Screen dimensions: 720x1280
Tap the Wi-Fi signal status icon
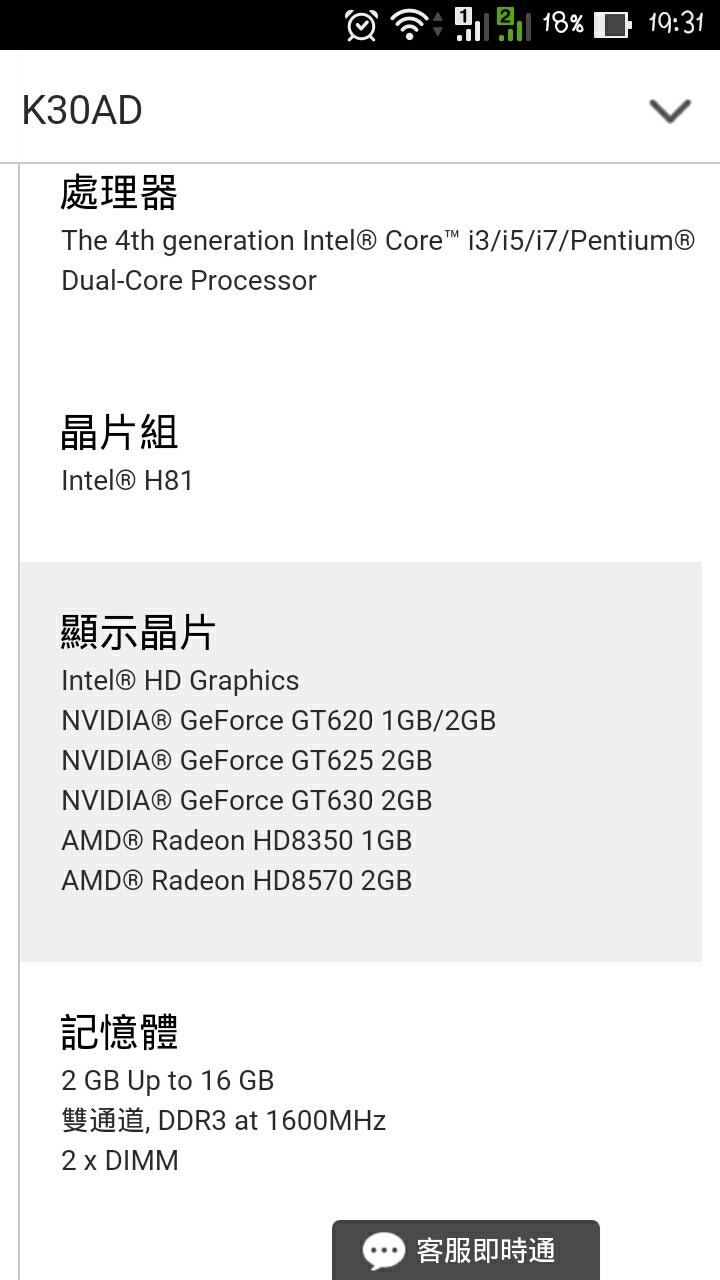pyautogui.click(x=411, y=24)
